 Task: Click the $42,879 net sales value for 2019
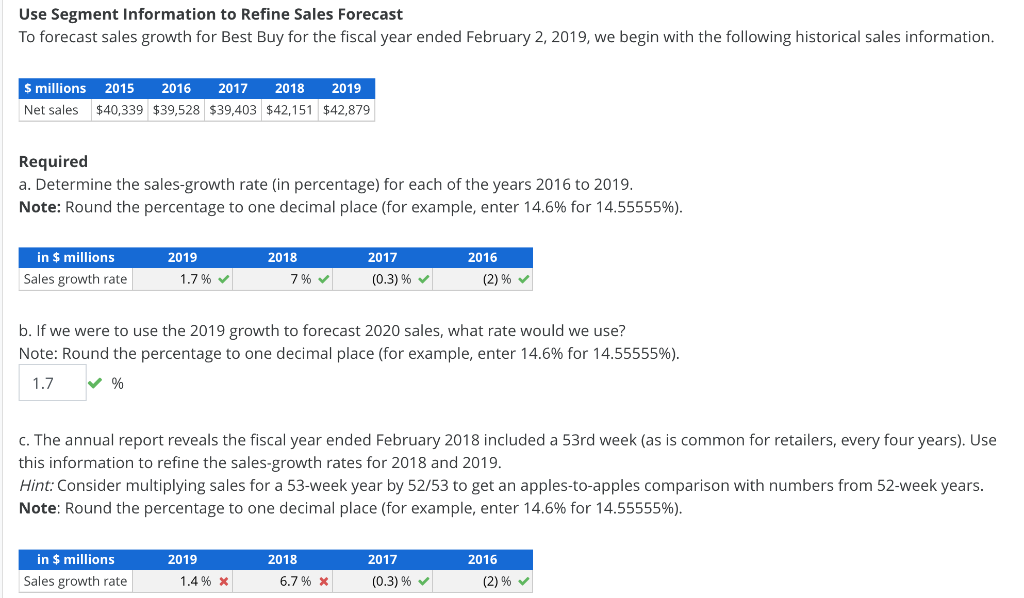[x=346, y=110]
